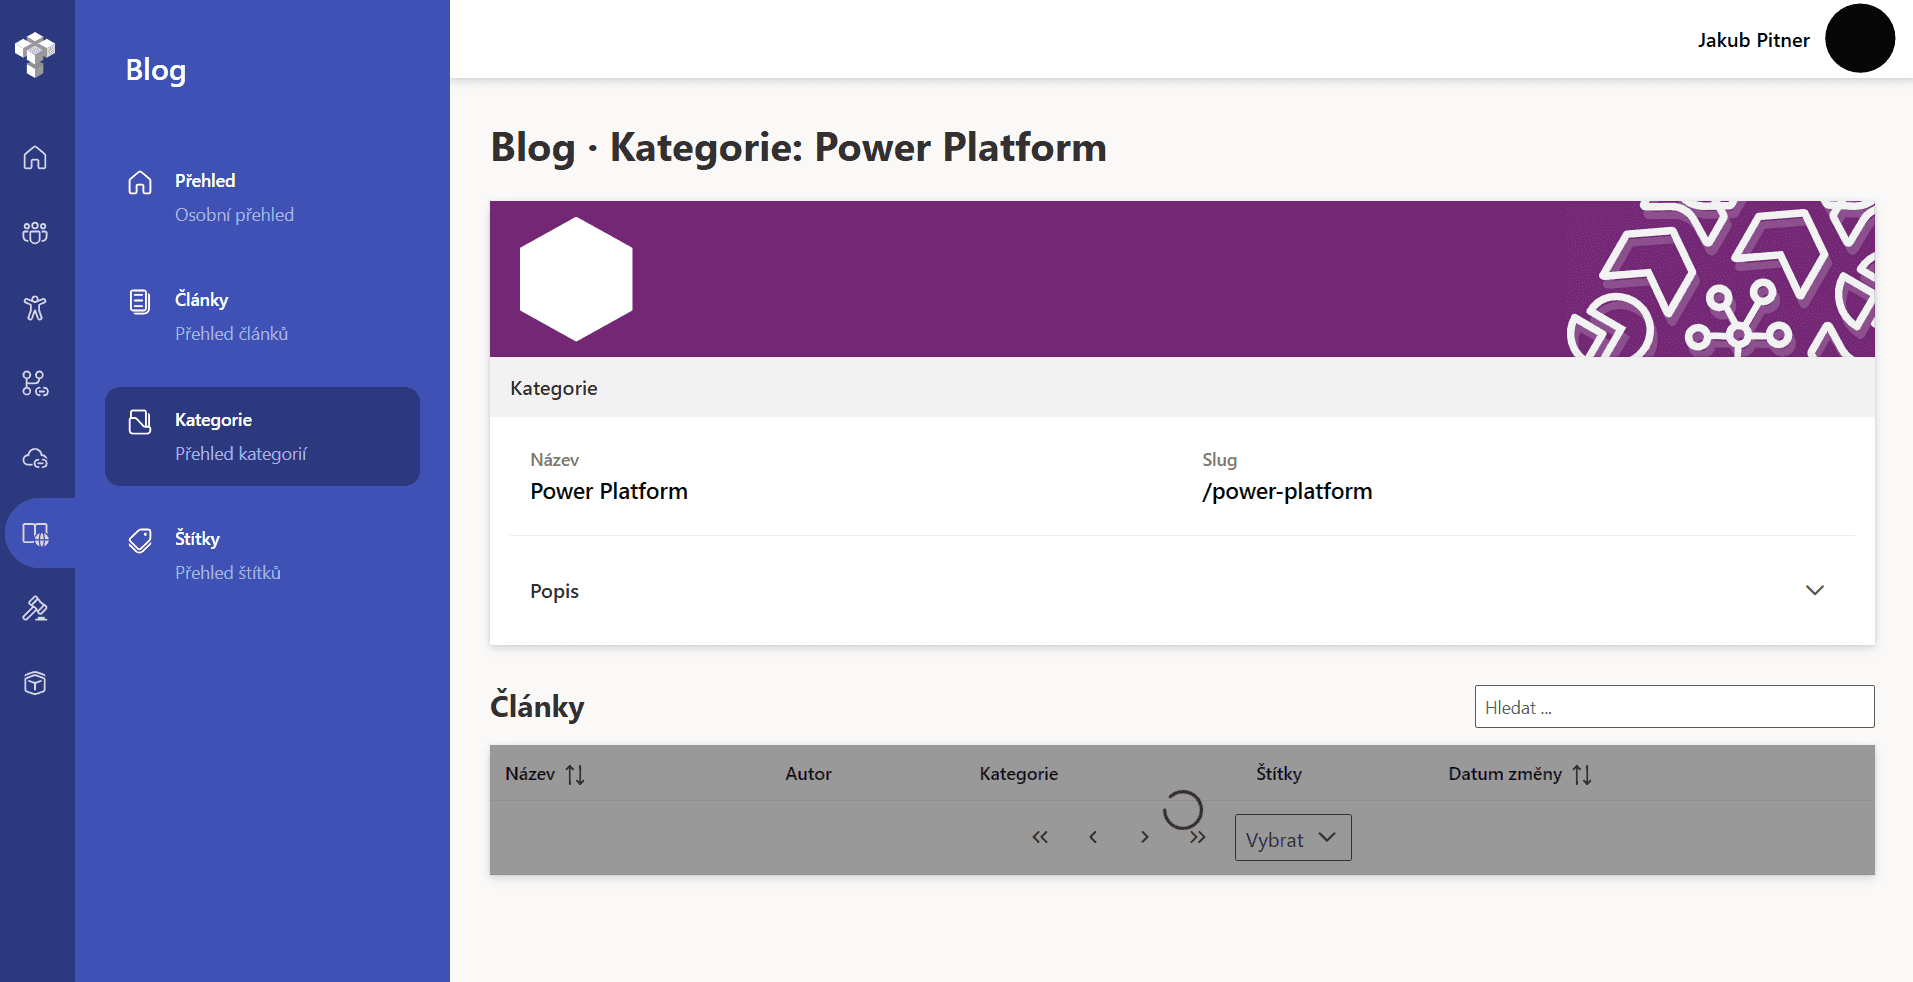Viewport: 1913px width, 982px height.
Task: Click the accessibility figure icon in rail
Action: [x=35, y=308]
